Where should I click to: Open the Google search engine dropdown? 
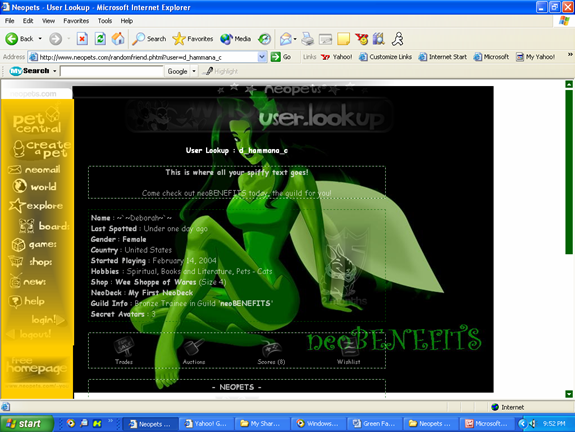pos(194,71)
